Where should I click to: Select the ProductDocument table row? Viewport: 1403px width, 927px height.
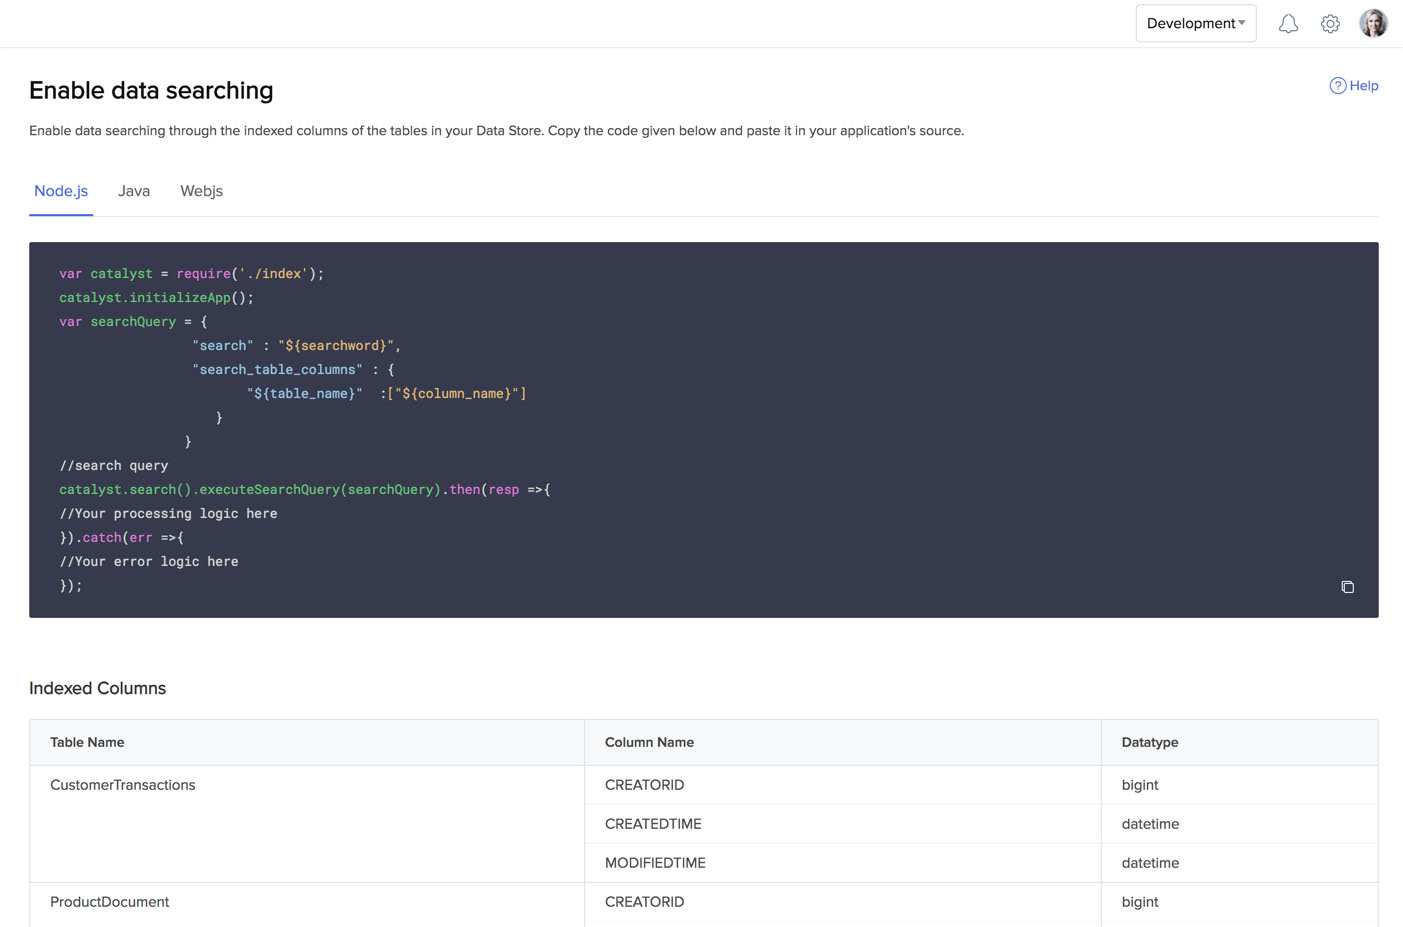click(x=110, y=902)
